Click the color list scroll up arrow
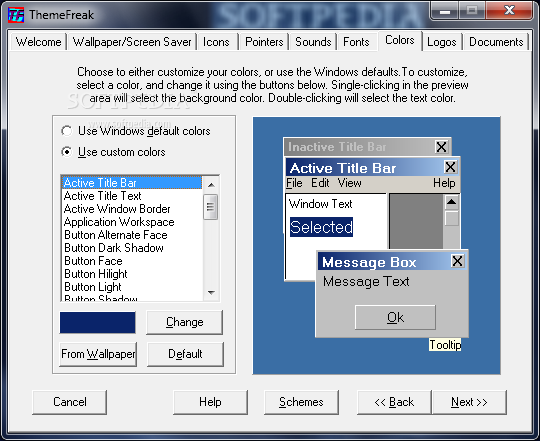The width and height of the screenshot is (540, 441). click(211, 185)
